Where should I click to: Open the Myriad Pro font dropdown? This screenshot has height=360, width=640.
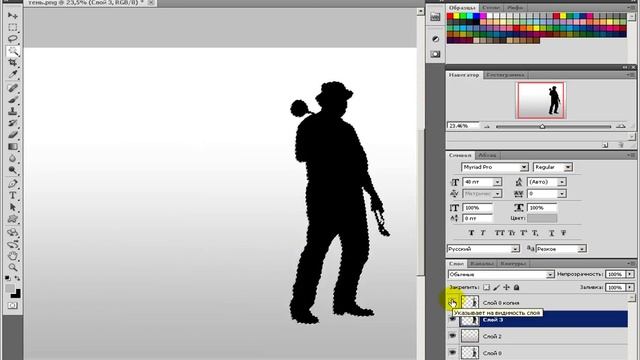524,167
